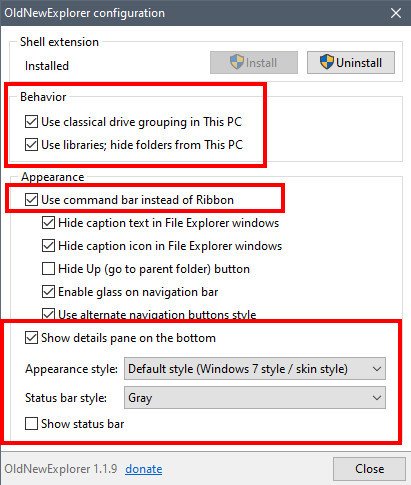
Task: Open the donate link
Action: tap(144, 469)
